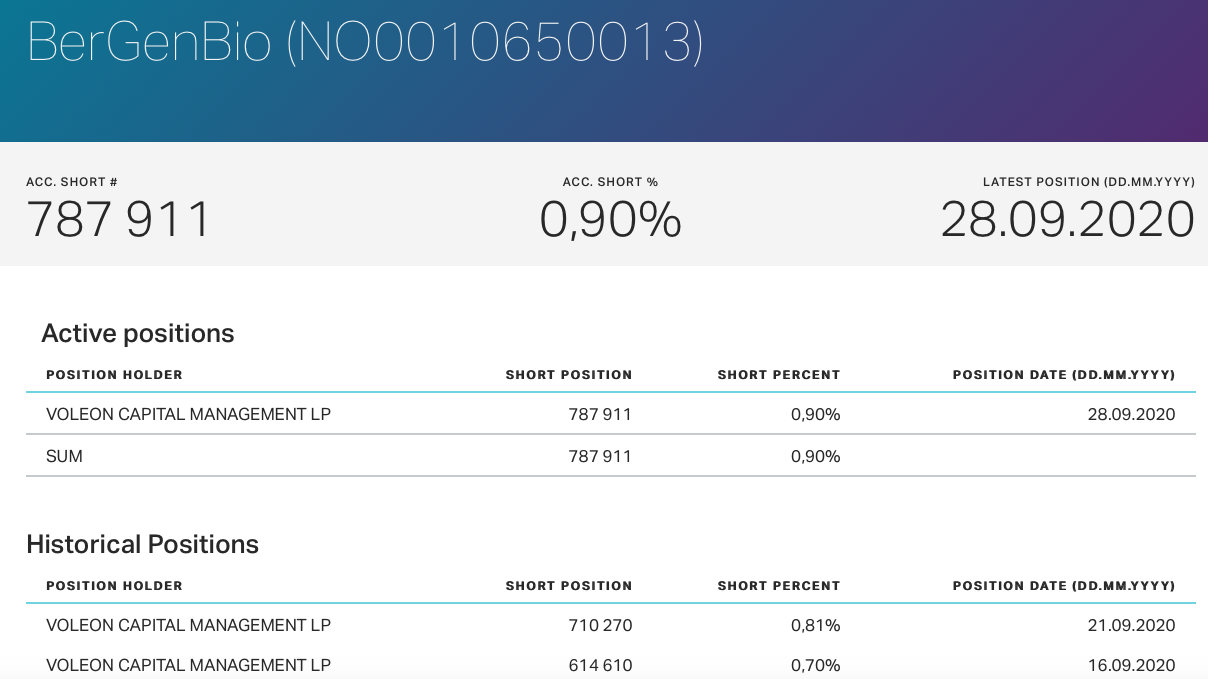Click 28.09.2020 date in the active positions row
1208x679 pixels.
tap(1132, 414)
